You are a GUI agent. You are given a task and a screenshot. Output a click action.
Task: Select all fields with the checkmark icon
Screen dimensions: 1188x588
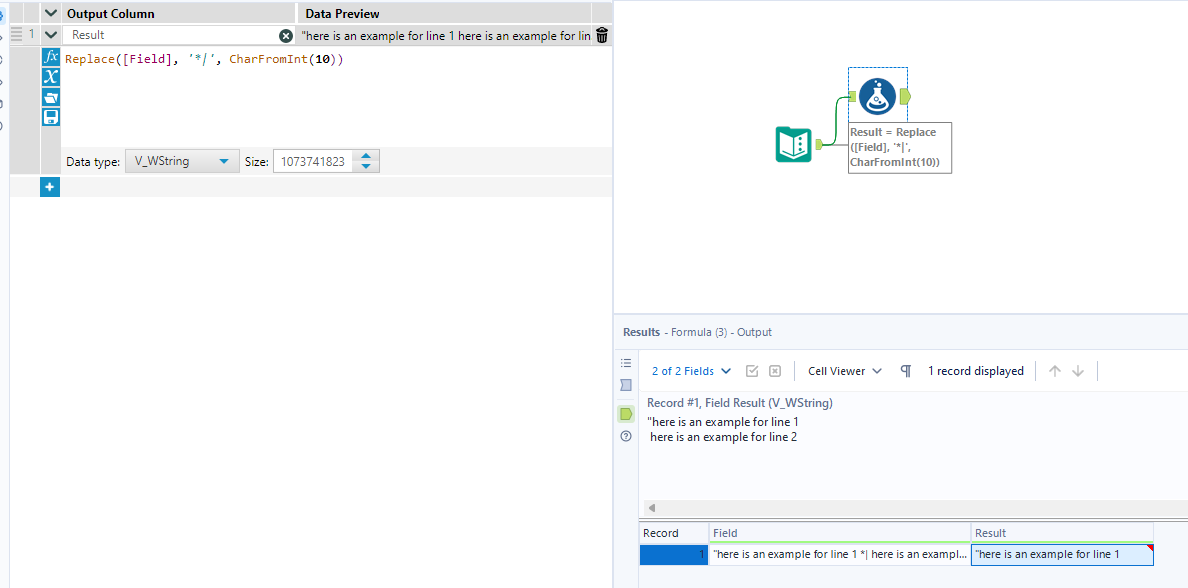click(752, 370)
